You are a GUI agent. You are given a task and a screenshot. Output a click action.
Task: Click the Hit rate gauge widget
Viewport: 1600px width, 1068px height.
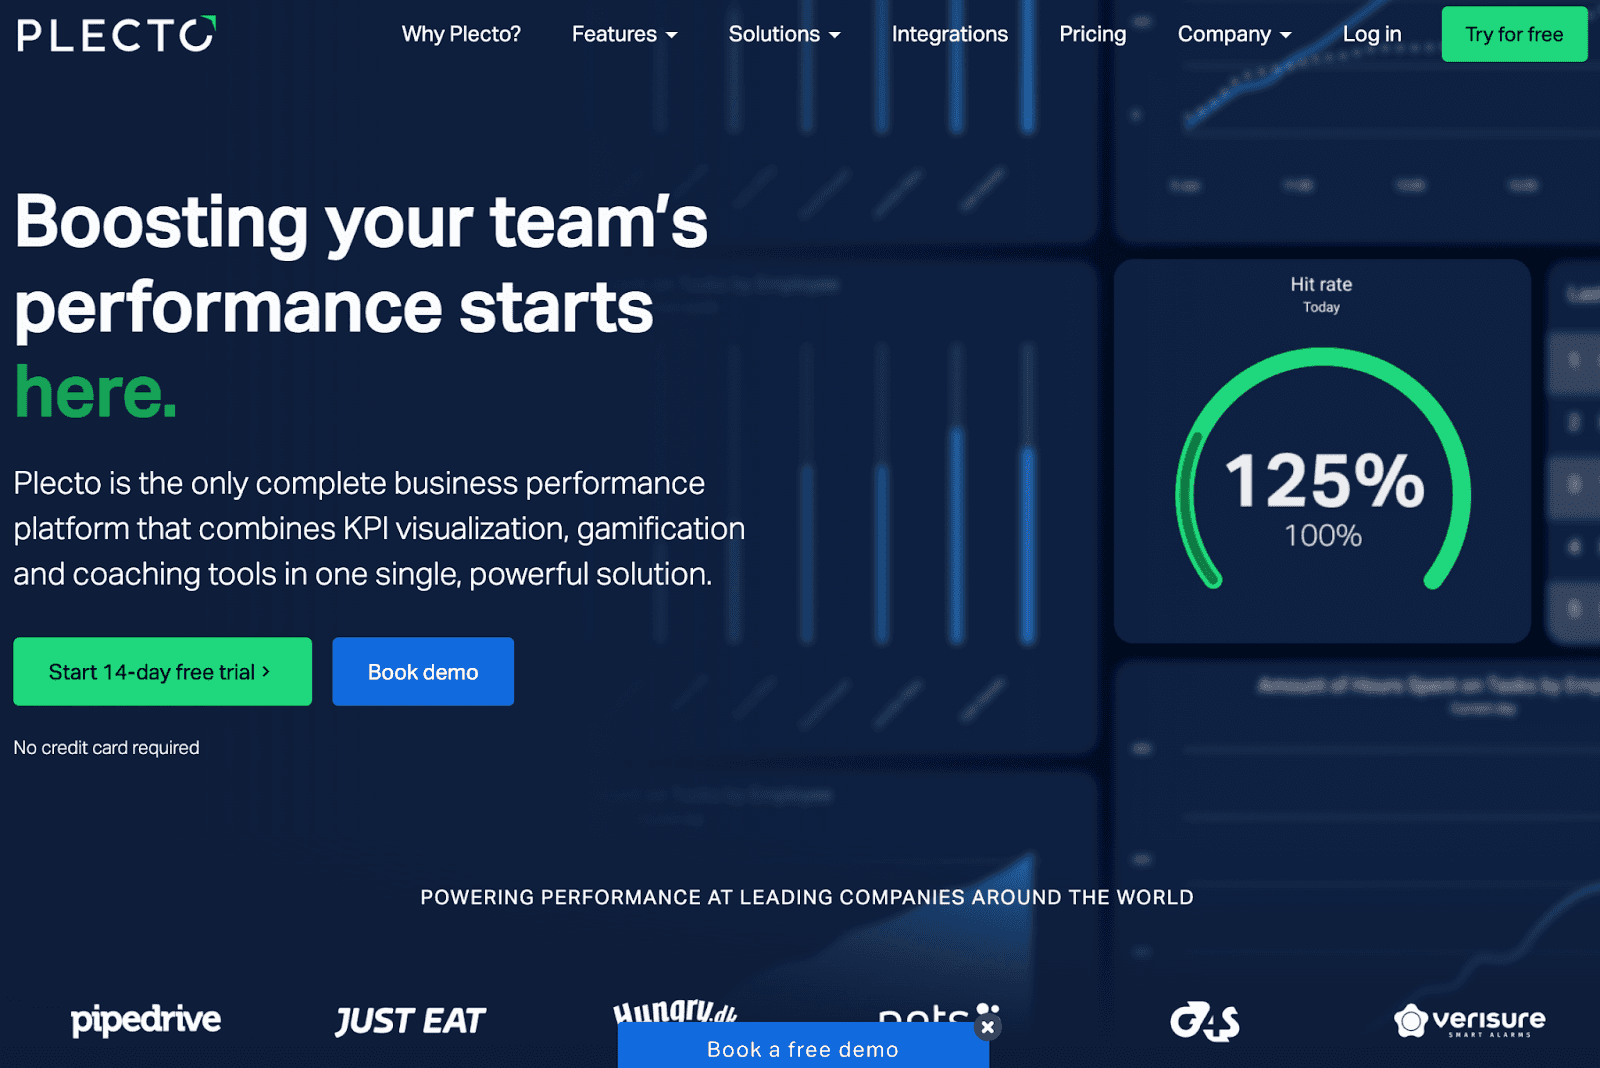1322,451
